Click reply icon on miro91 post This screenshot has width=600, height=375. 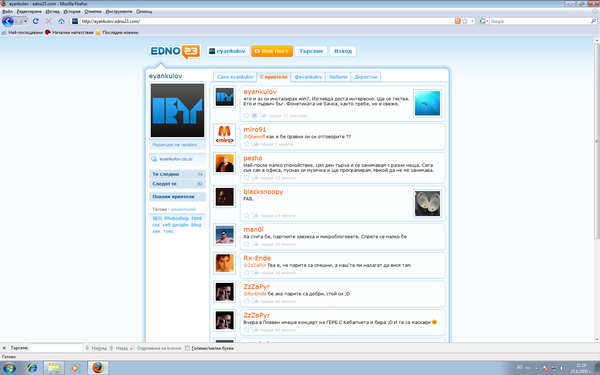point(255,144)
